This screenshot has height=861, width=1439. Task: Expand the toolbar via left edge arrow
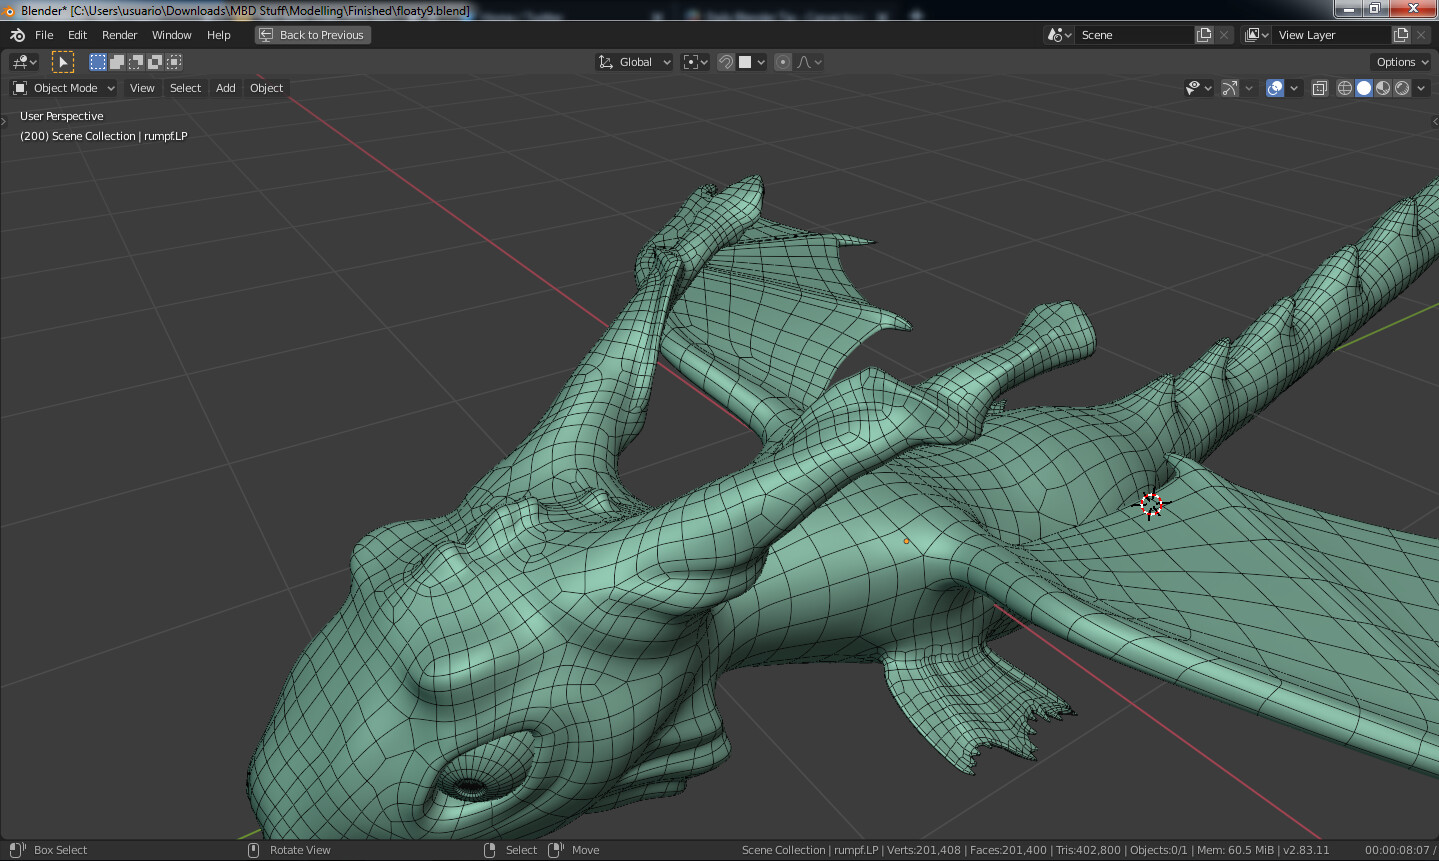pyautogui.click(x=4, y=121)
